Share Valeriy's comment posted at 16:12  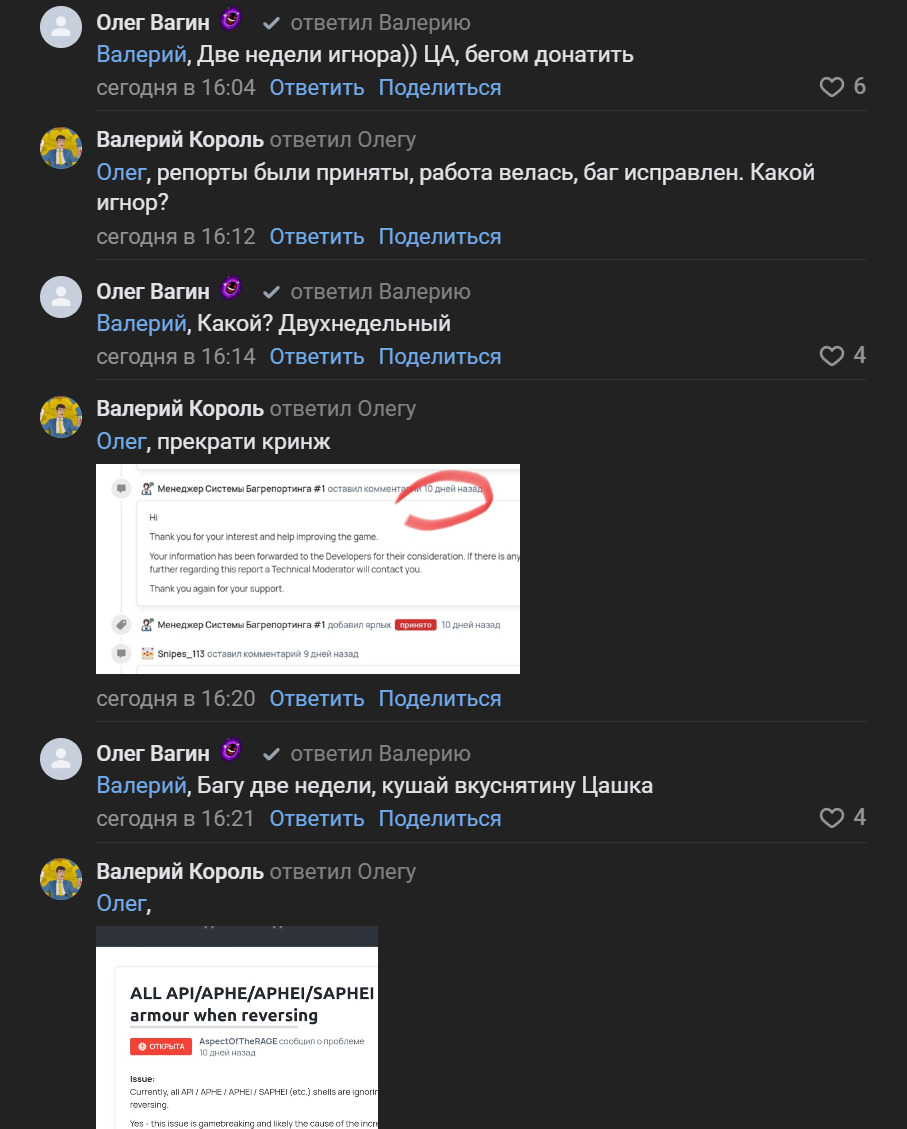pyautogui.click(x=439, y=237)
